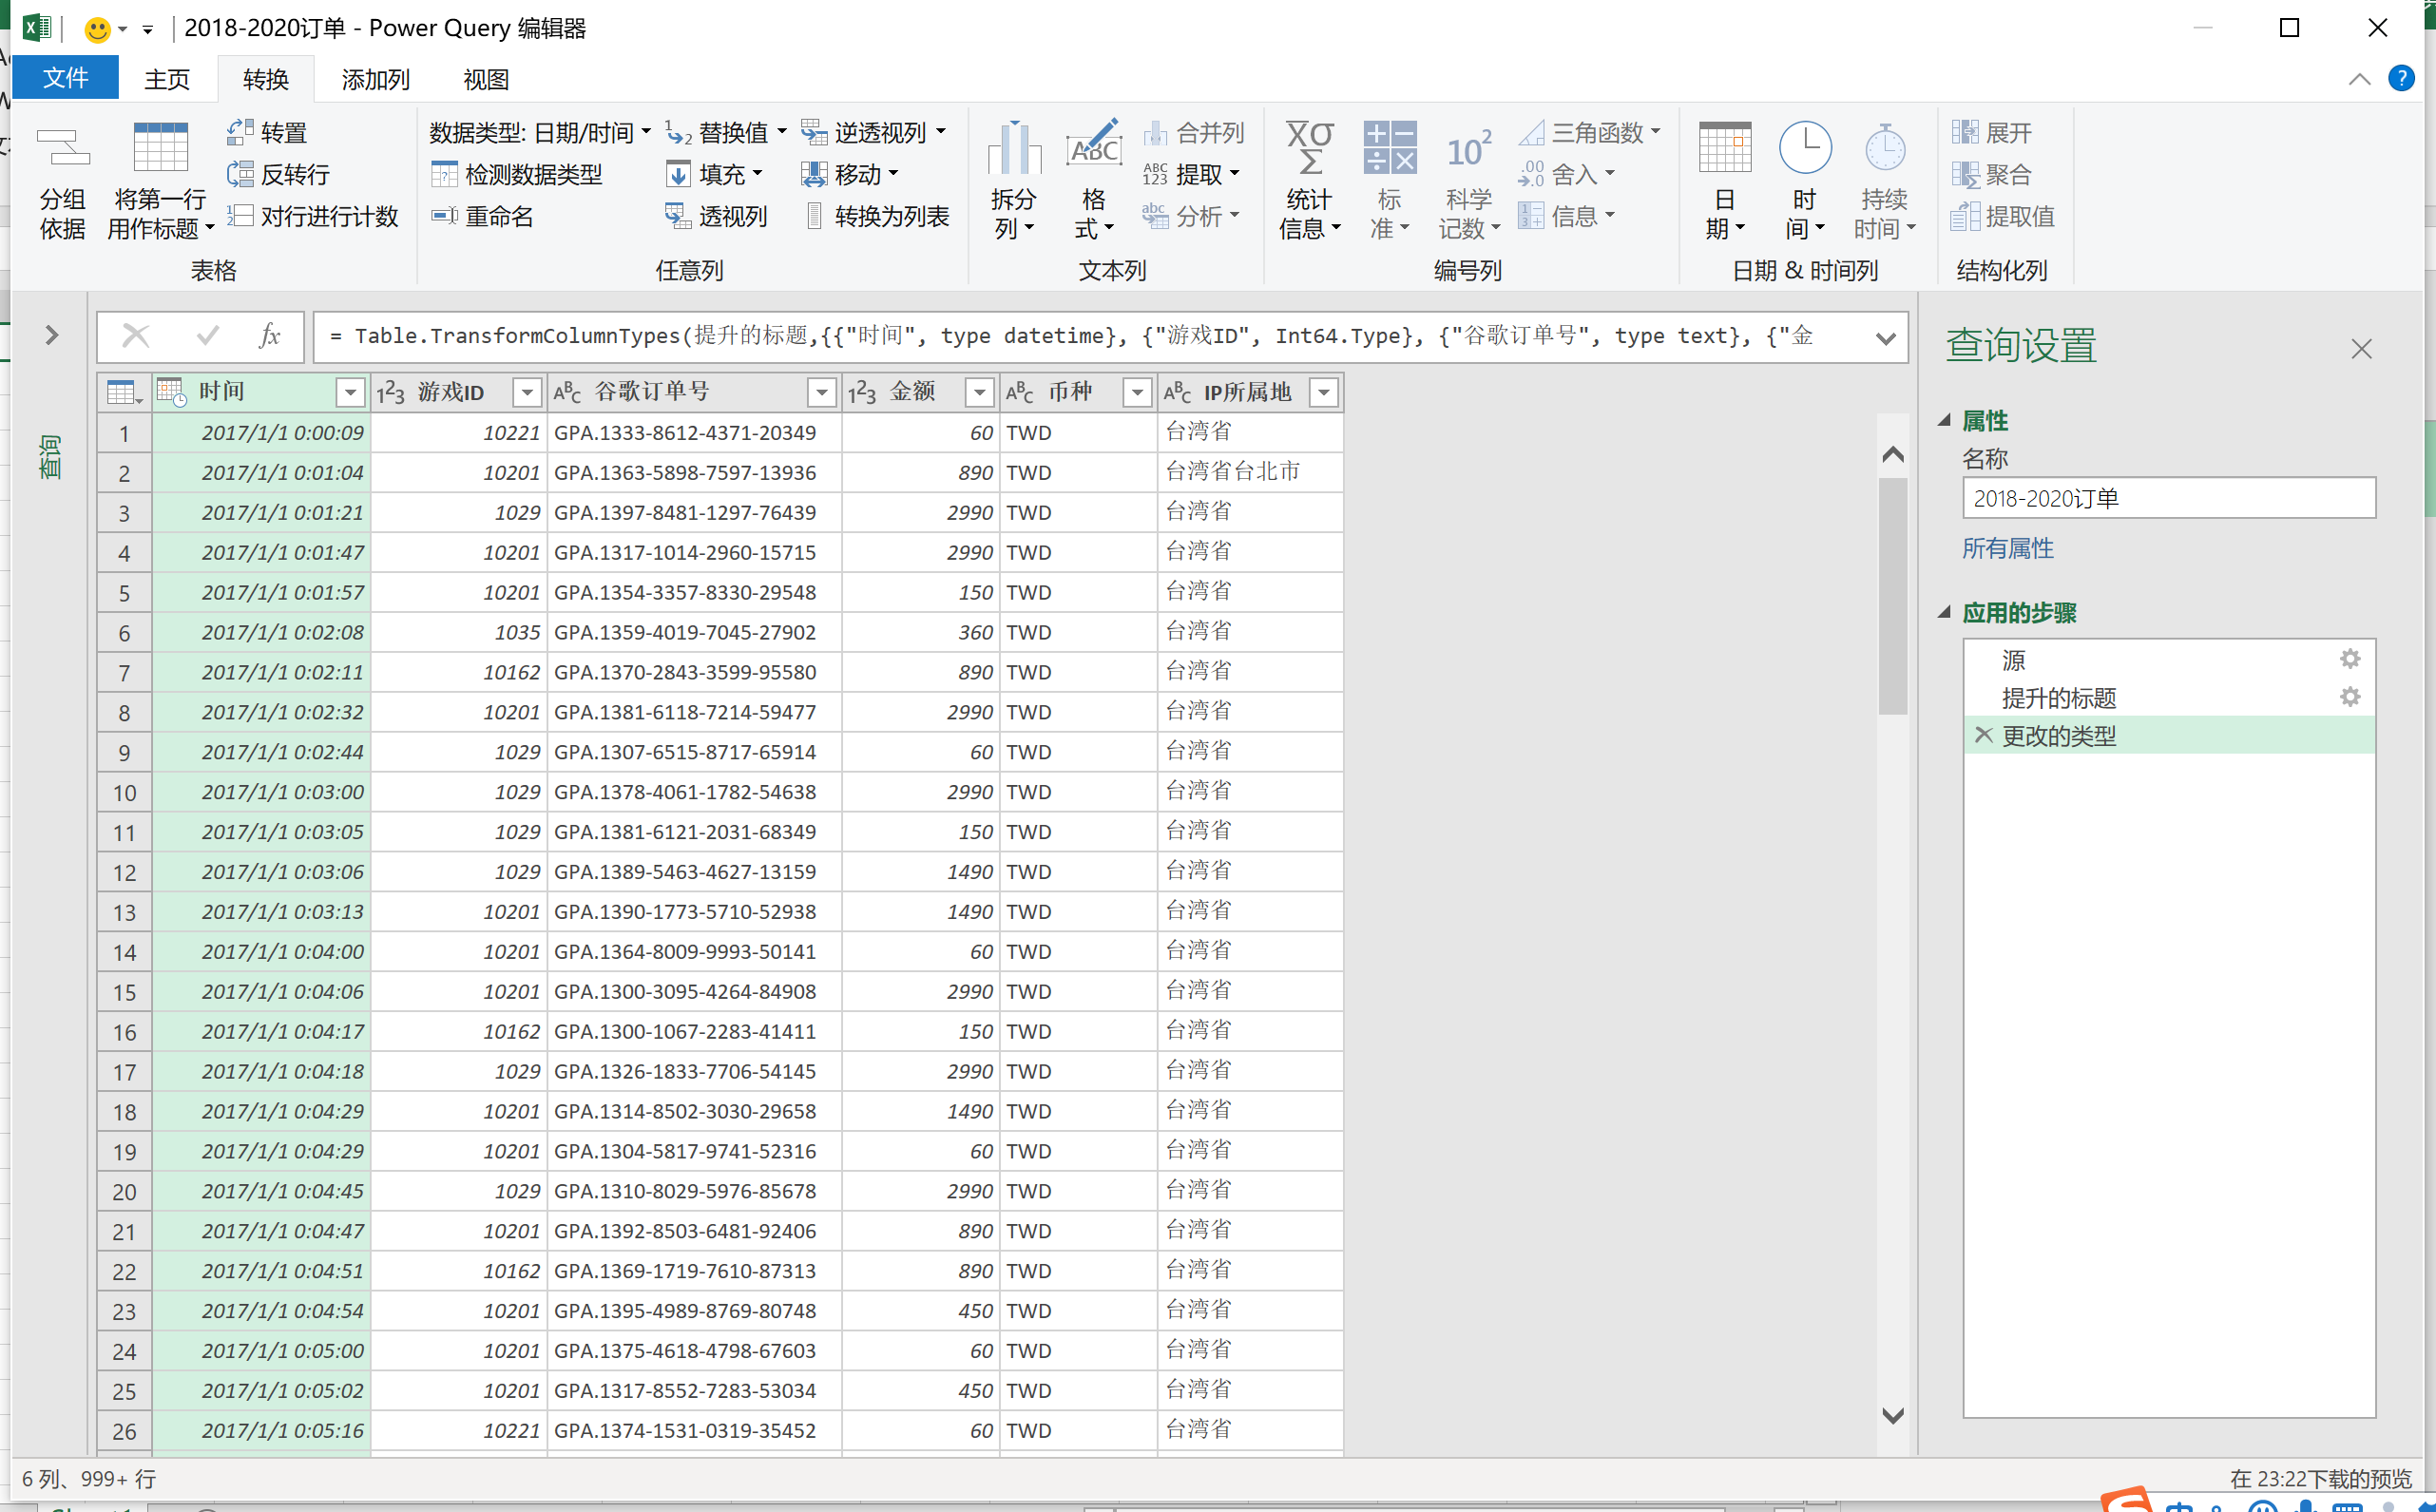Image resolution: width=2436 pixels, height=1512 pixels.
Task: Open filter dropdown for IP所属地 column
Action: pos(1324,392)
